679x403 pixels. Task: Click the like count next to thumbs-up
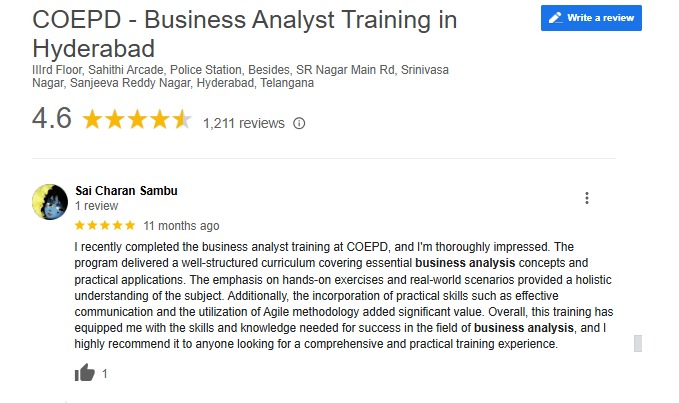[105, 374]
